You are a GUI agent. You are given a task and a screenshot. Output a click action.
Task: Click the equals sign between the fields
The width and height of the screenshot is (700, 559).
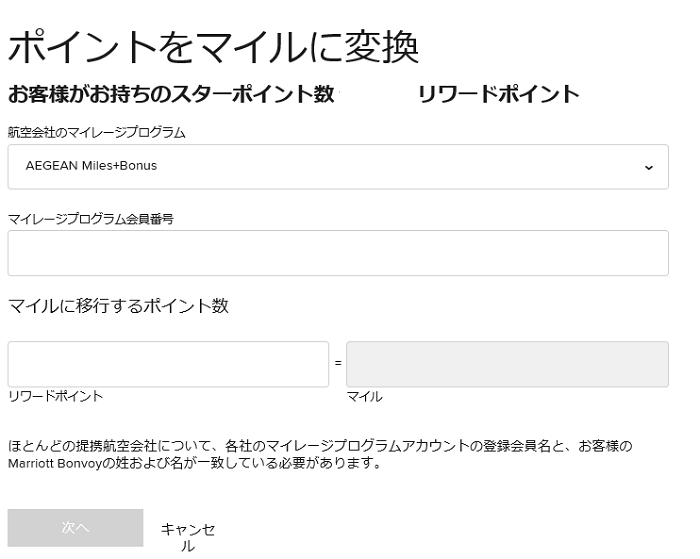coord(338,363)
